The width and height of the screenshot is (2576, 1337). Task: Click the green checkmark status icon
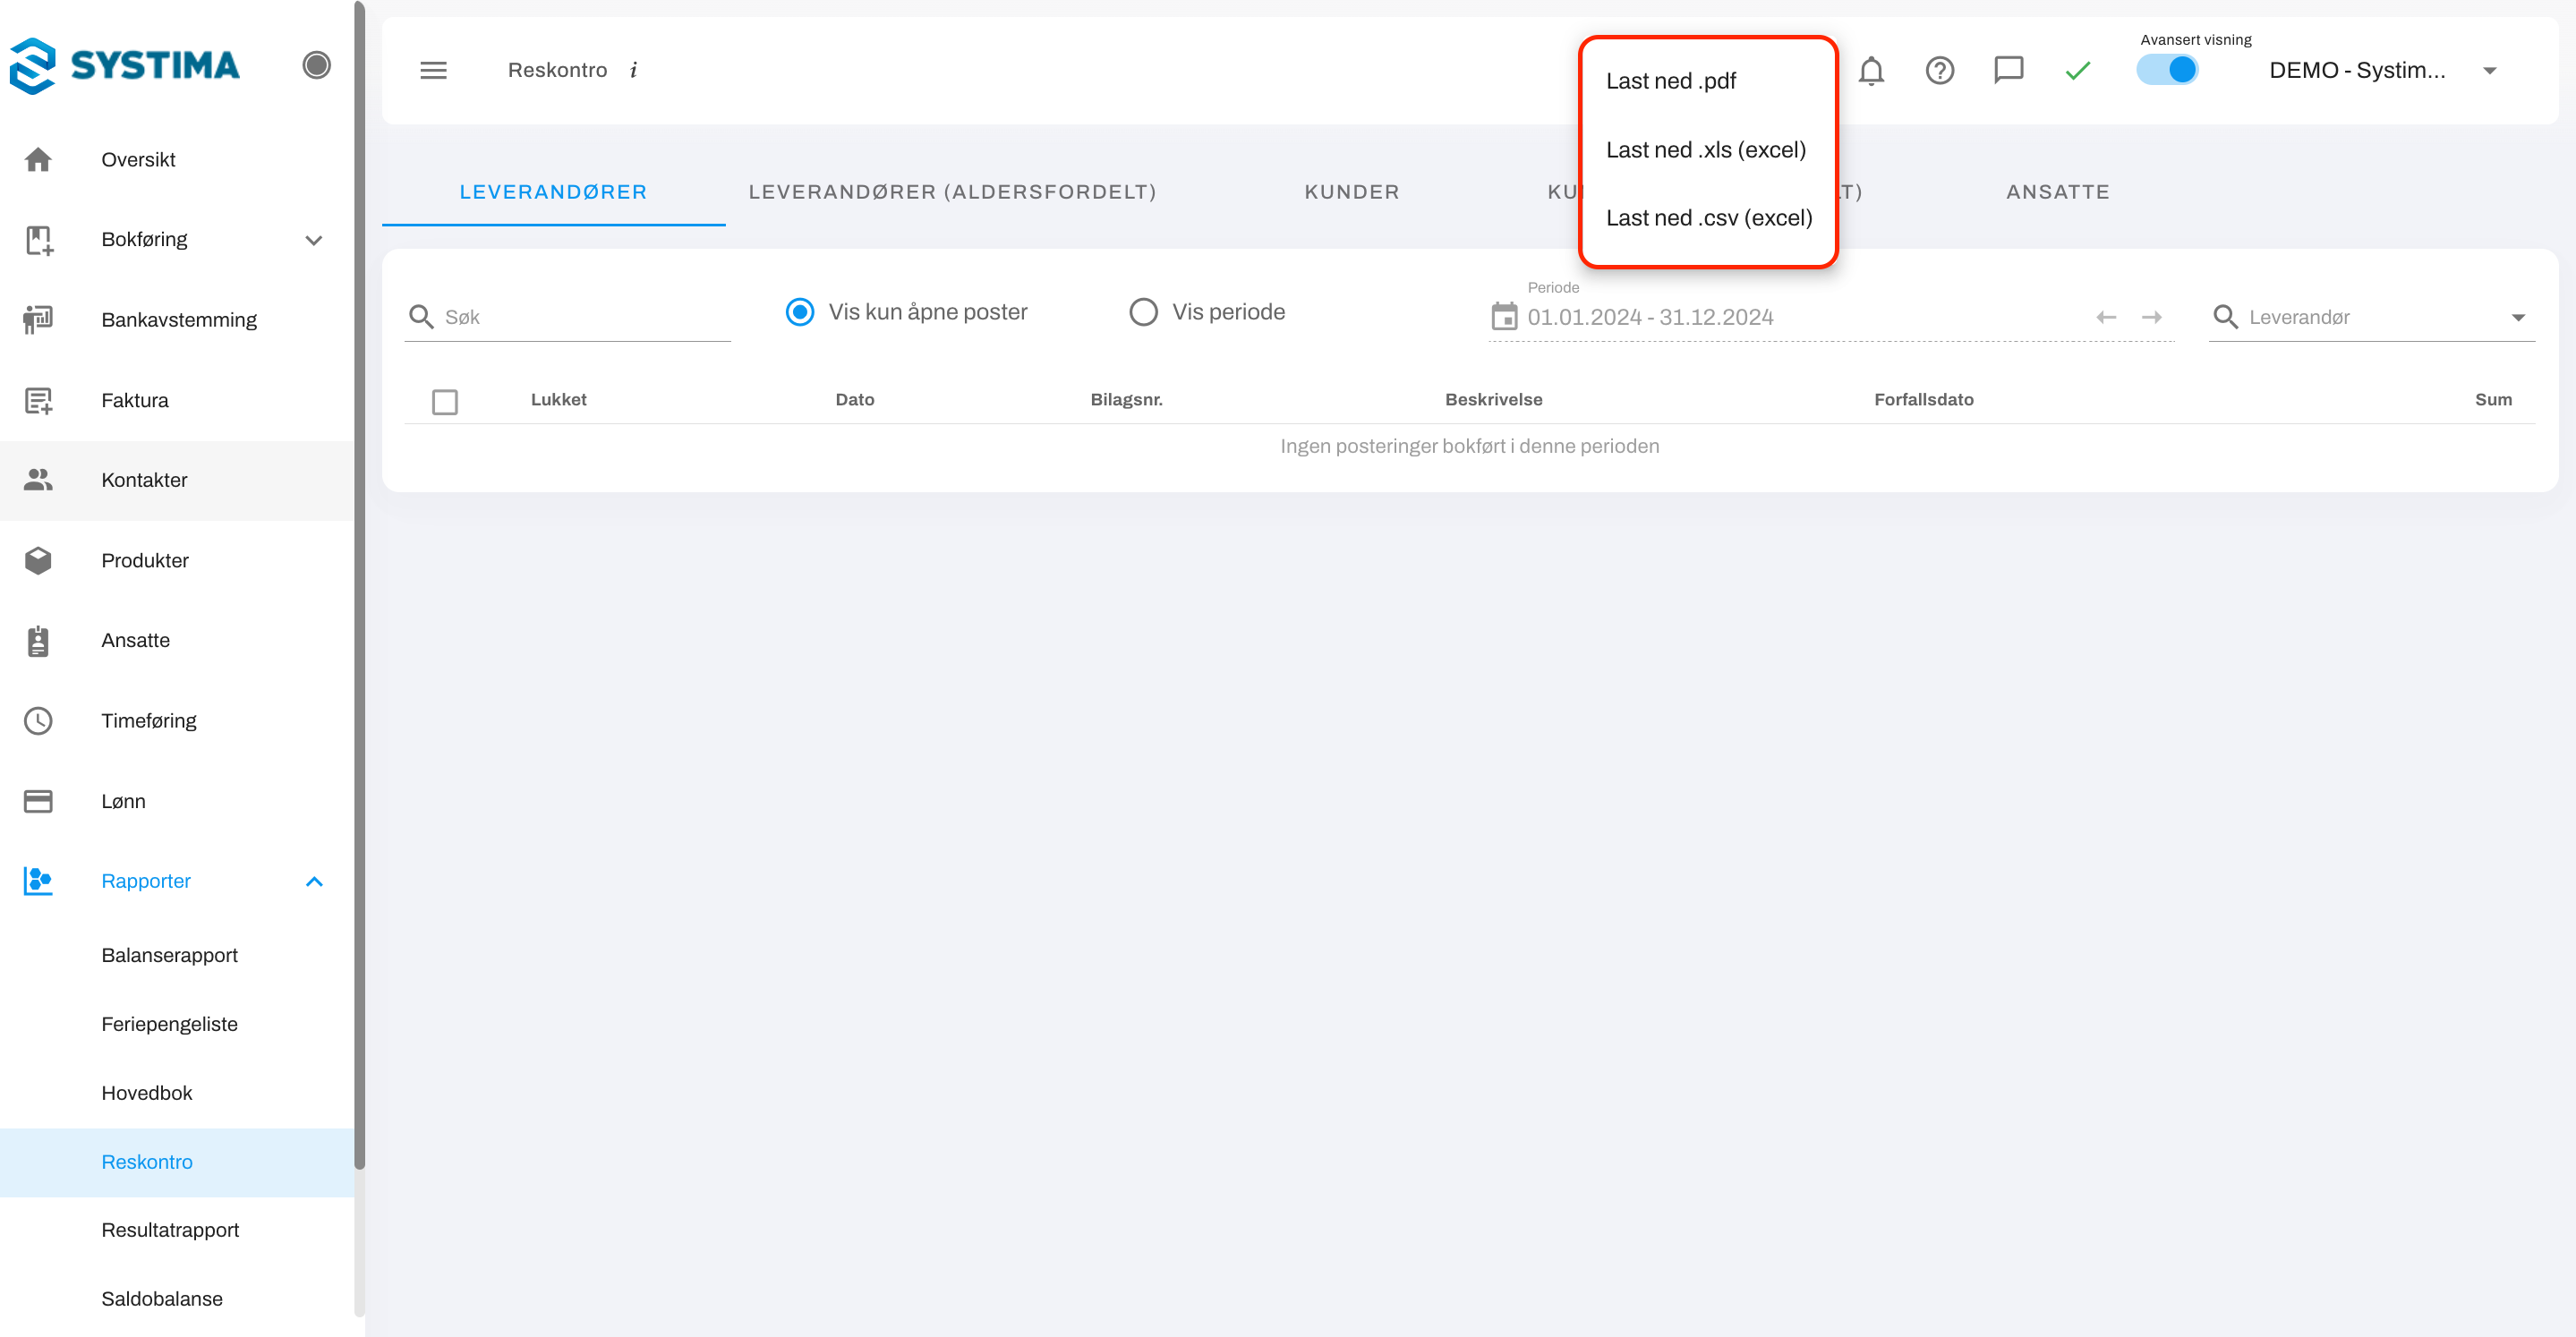coord(2078,70)
